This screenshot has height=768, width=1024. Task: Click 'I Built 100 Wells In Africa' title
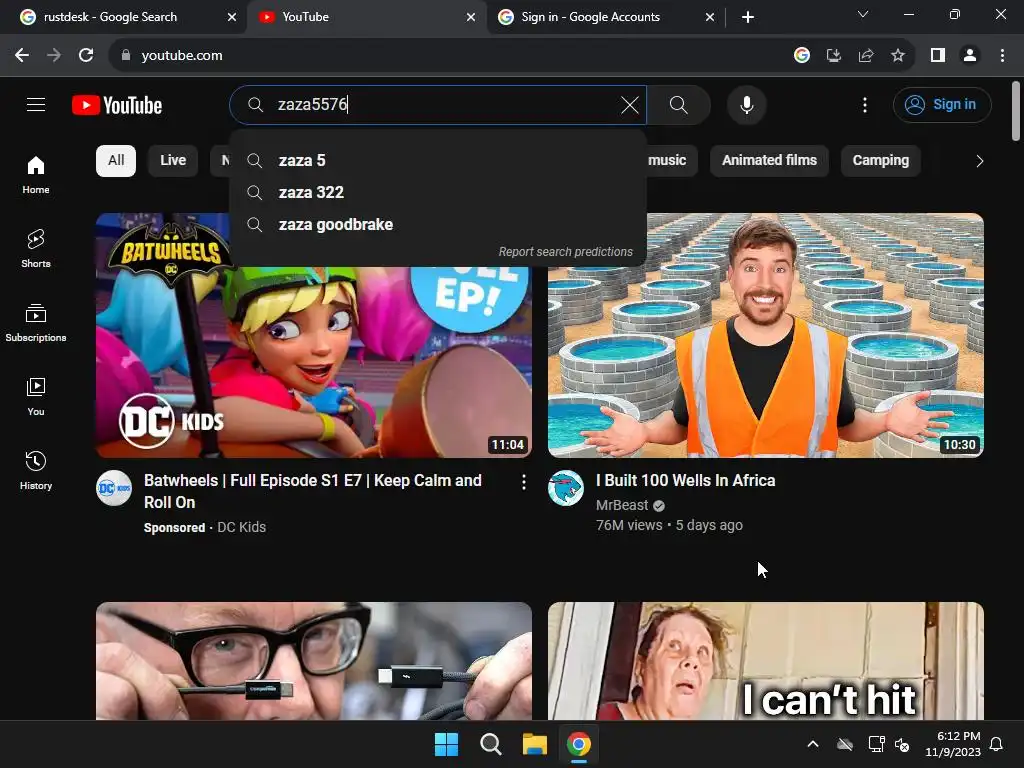(685, 480)
